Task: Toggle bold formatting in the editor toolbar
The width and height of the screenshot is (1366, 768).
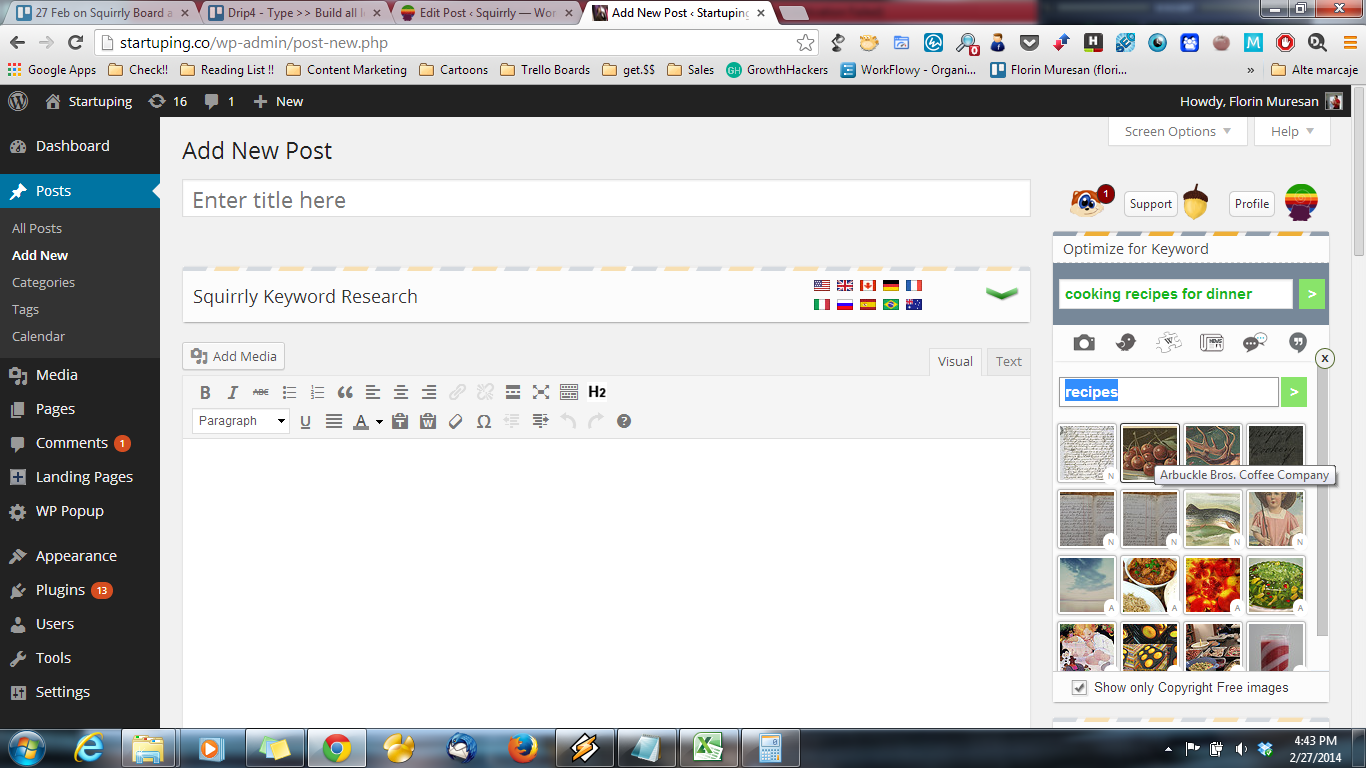Action: click(x=205, y=392)
